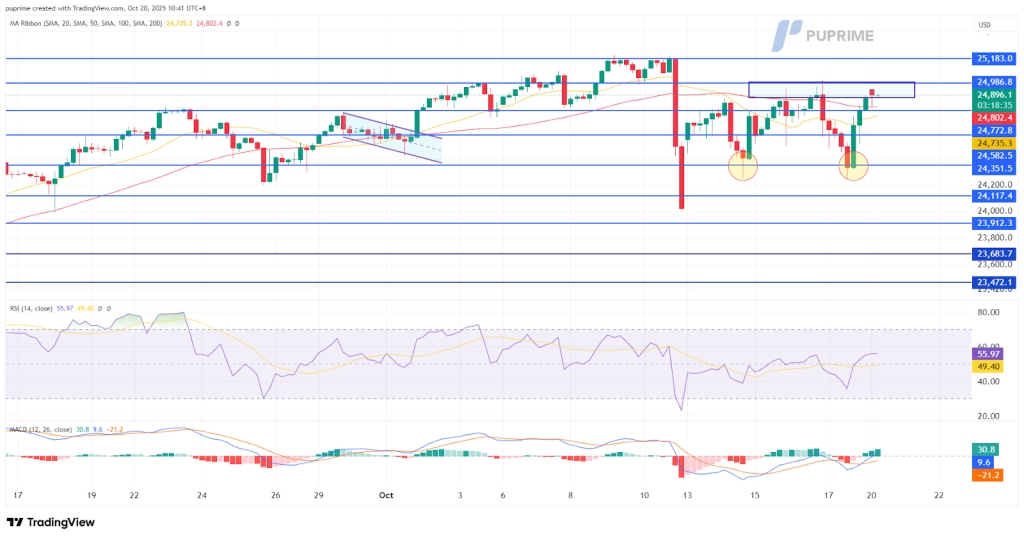Click the 23,472.1 support level label
The image size is (1024, 539).
pyautogui.click(x=994, y=283)
